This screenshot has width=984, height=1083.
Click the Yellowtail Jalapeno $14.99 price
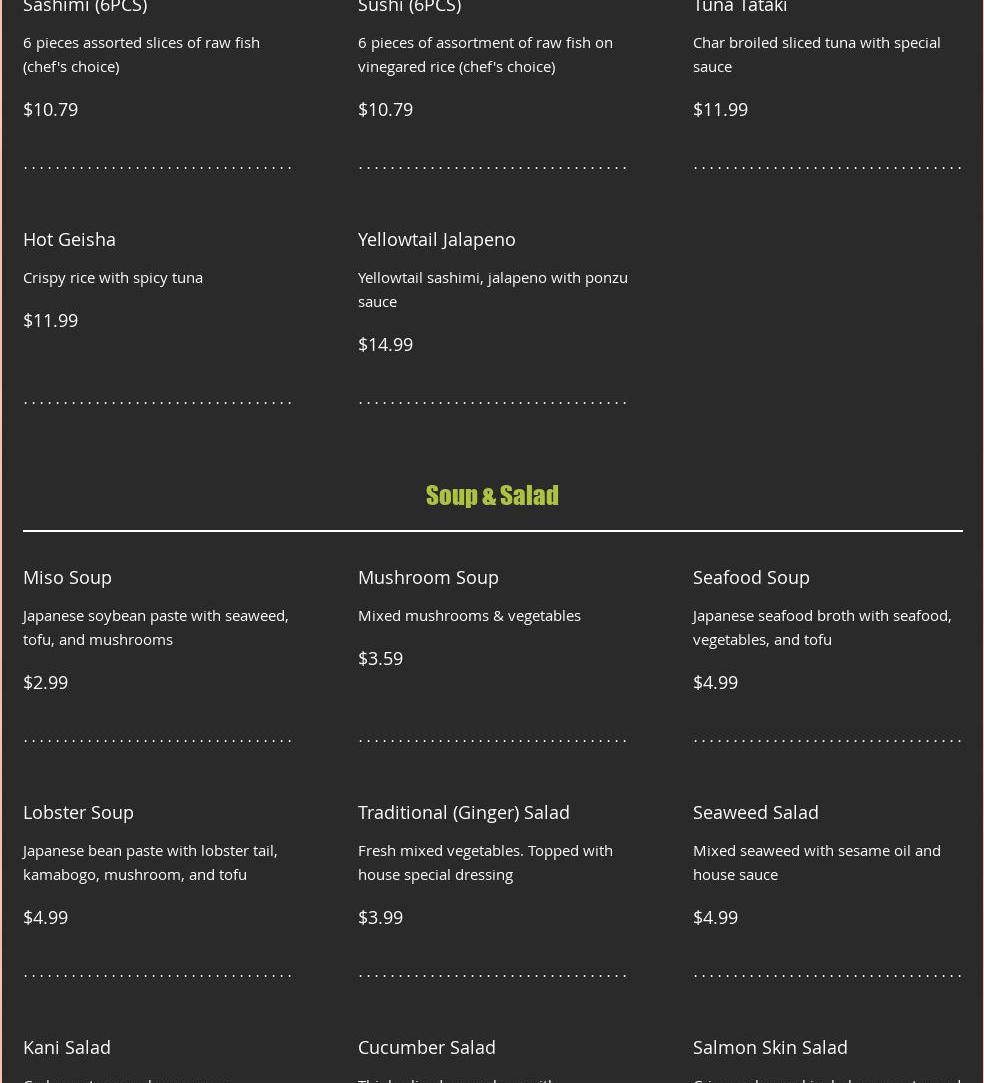coord(385,345)
